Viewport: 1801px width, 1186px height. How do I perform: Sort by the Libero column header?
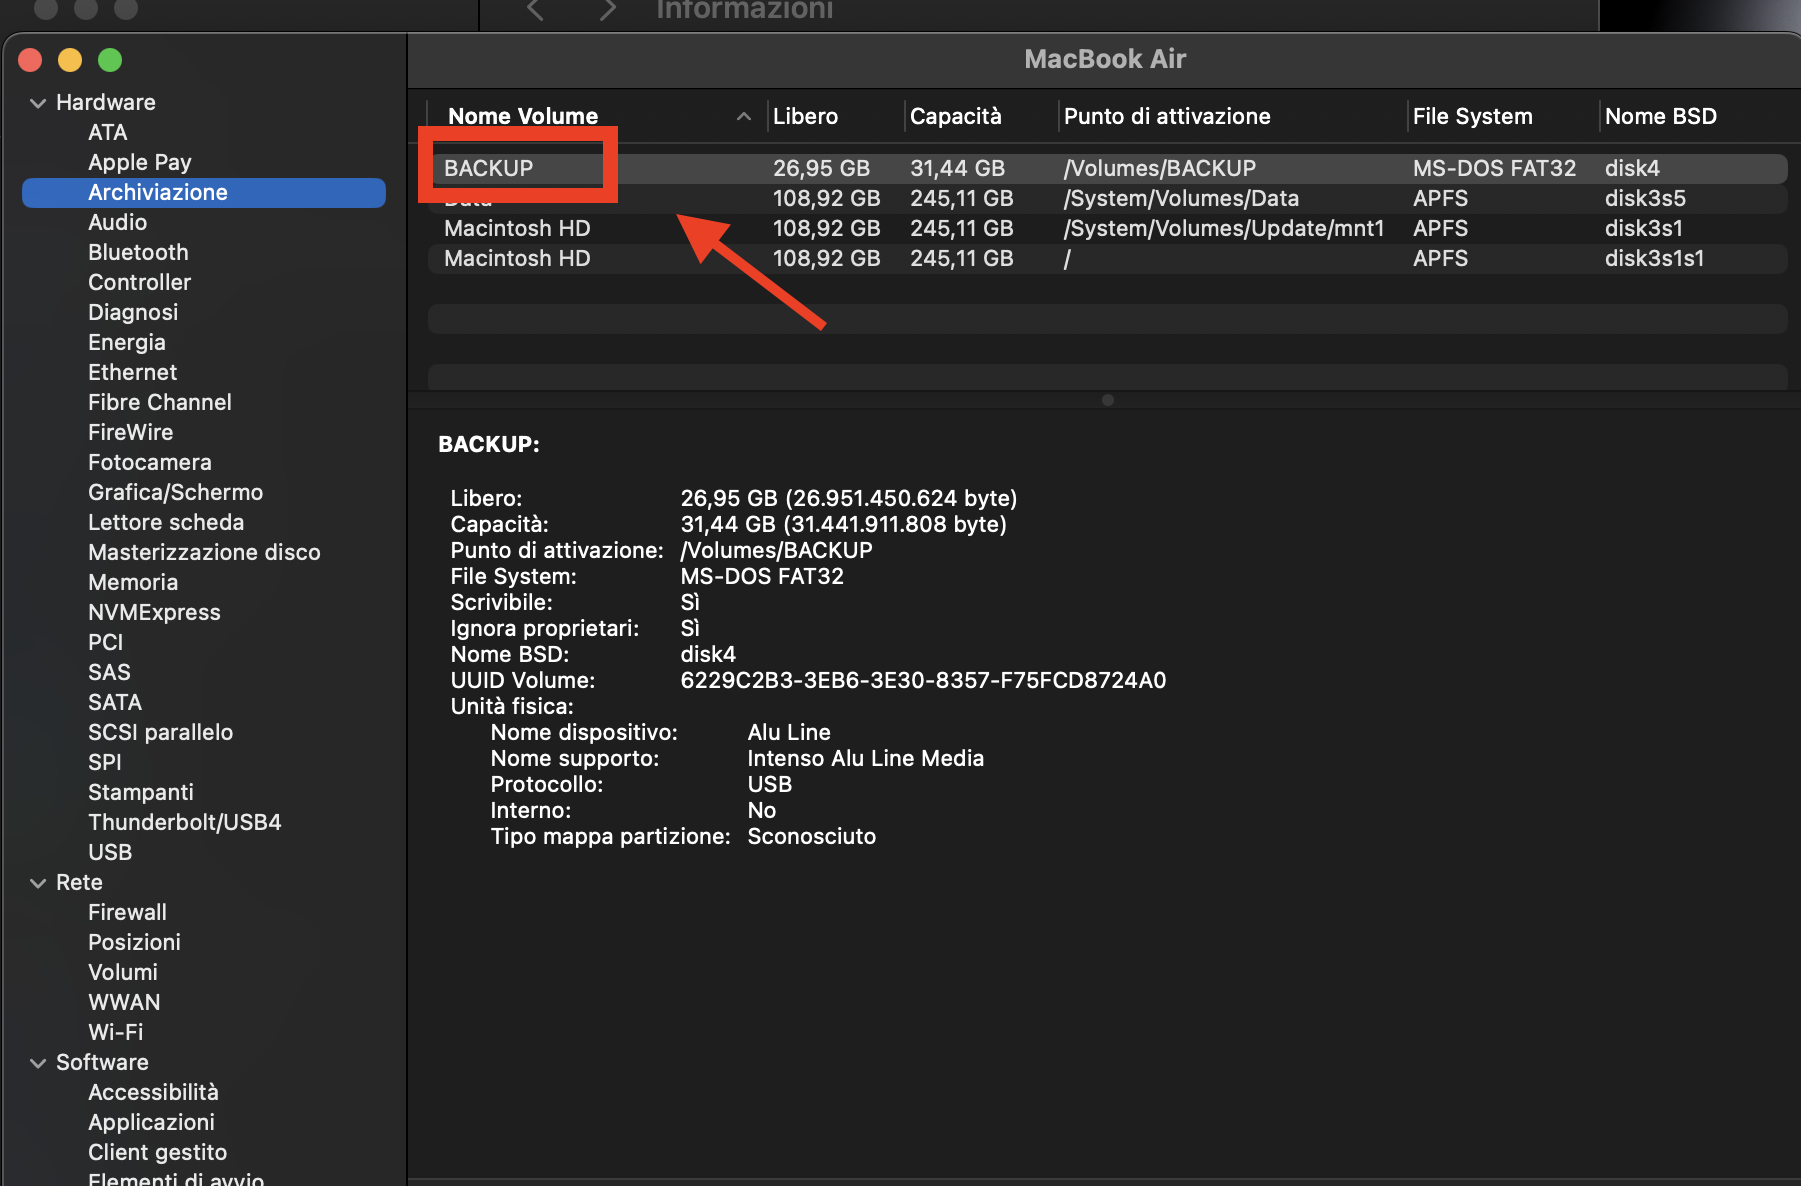(805, 117)
